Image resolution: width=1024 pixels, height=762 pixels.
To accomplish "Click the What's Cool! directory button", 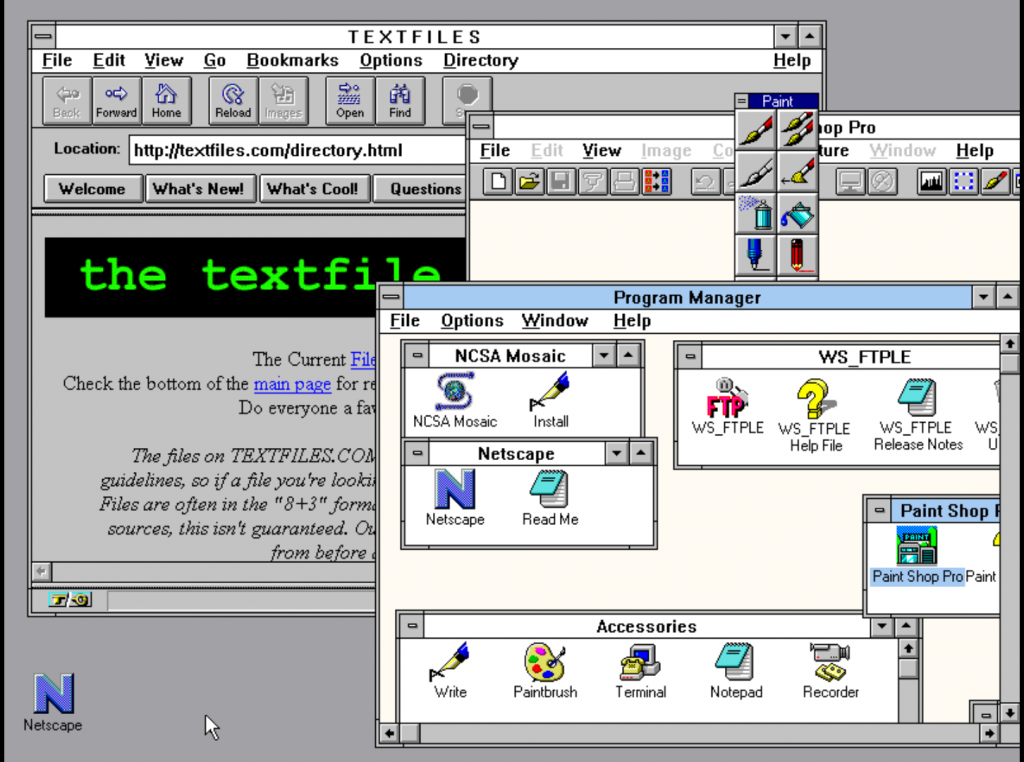I will point(314,189).
